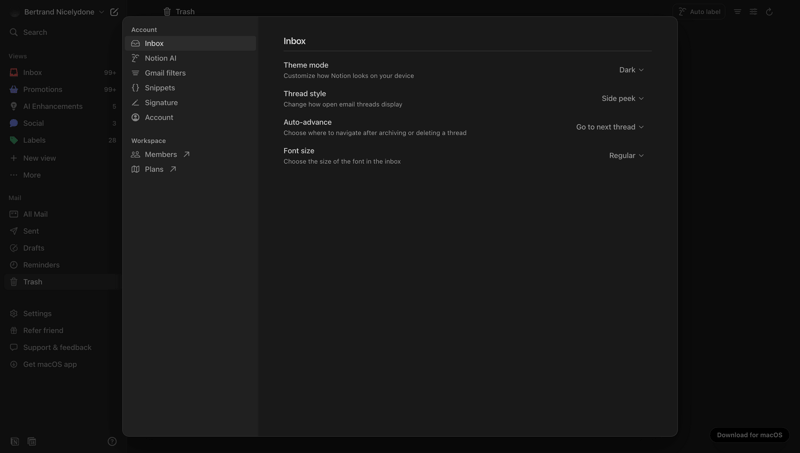800x453 pixels.
Task: Click the Account person icon
Action: point(135,117)
